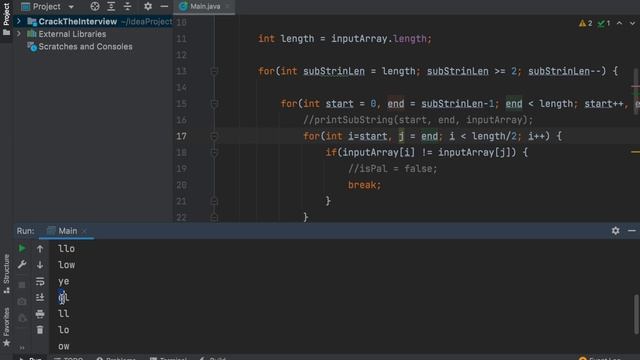640x360 pixels.
Task: Expand all nodes in Project tree
Action: click(111, 7)
